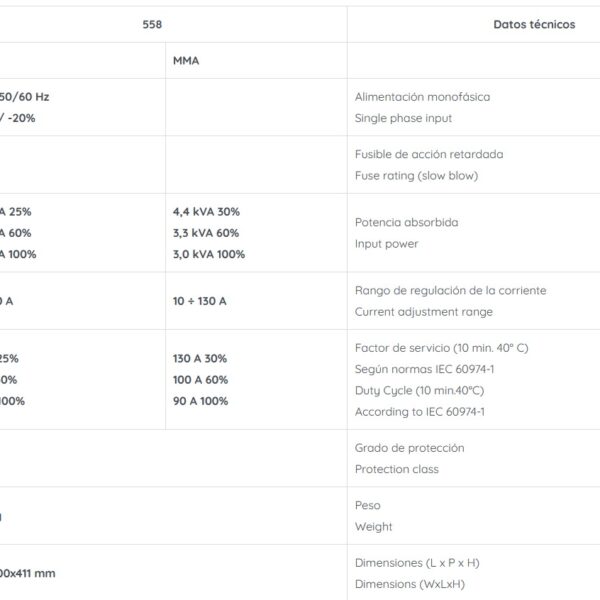Click the "Datos técnicos" header cell

pos(534,24)
